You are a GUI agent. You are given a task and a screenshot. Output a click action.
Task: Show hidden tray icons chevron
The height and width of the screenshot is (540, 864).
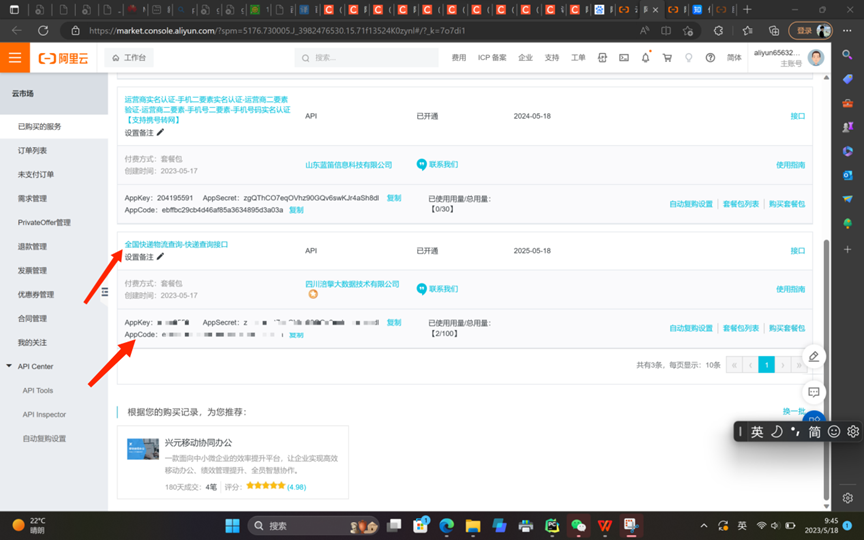[x=704, y=525]
